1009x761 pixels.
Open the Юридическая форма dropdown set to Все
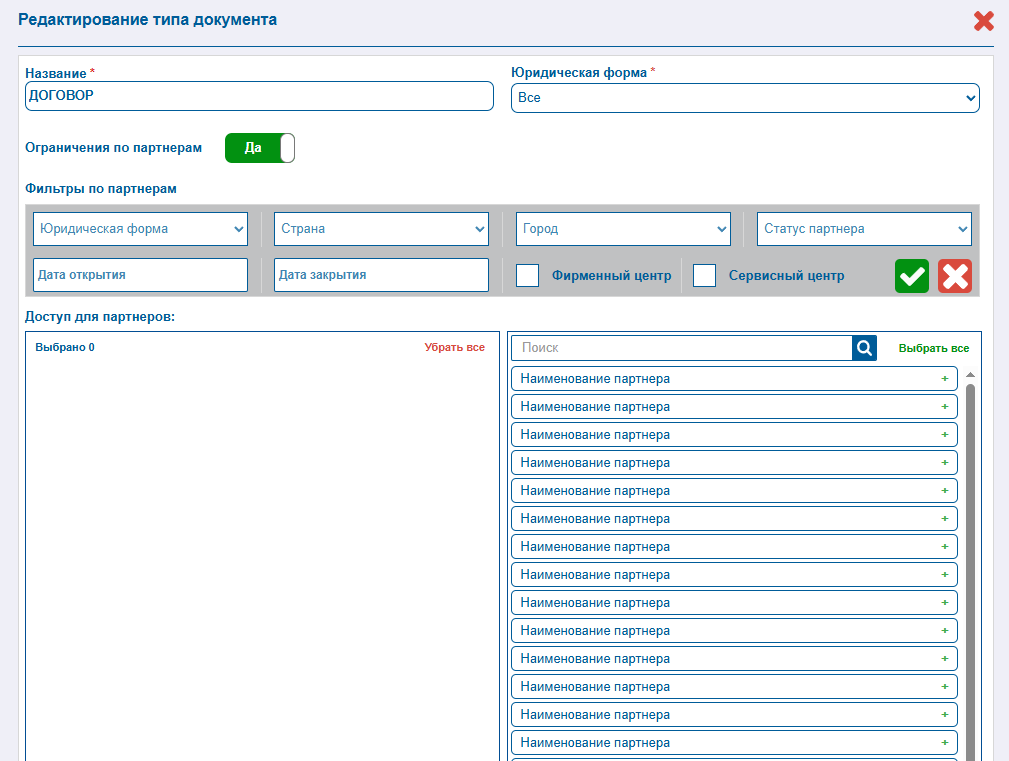click(745, 98)
